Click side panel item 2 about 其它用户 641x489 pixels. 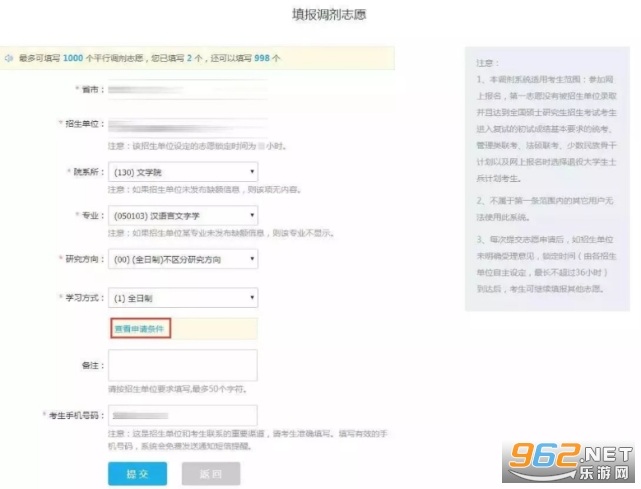click(x=545, y=209)
